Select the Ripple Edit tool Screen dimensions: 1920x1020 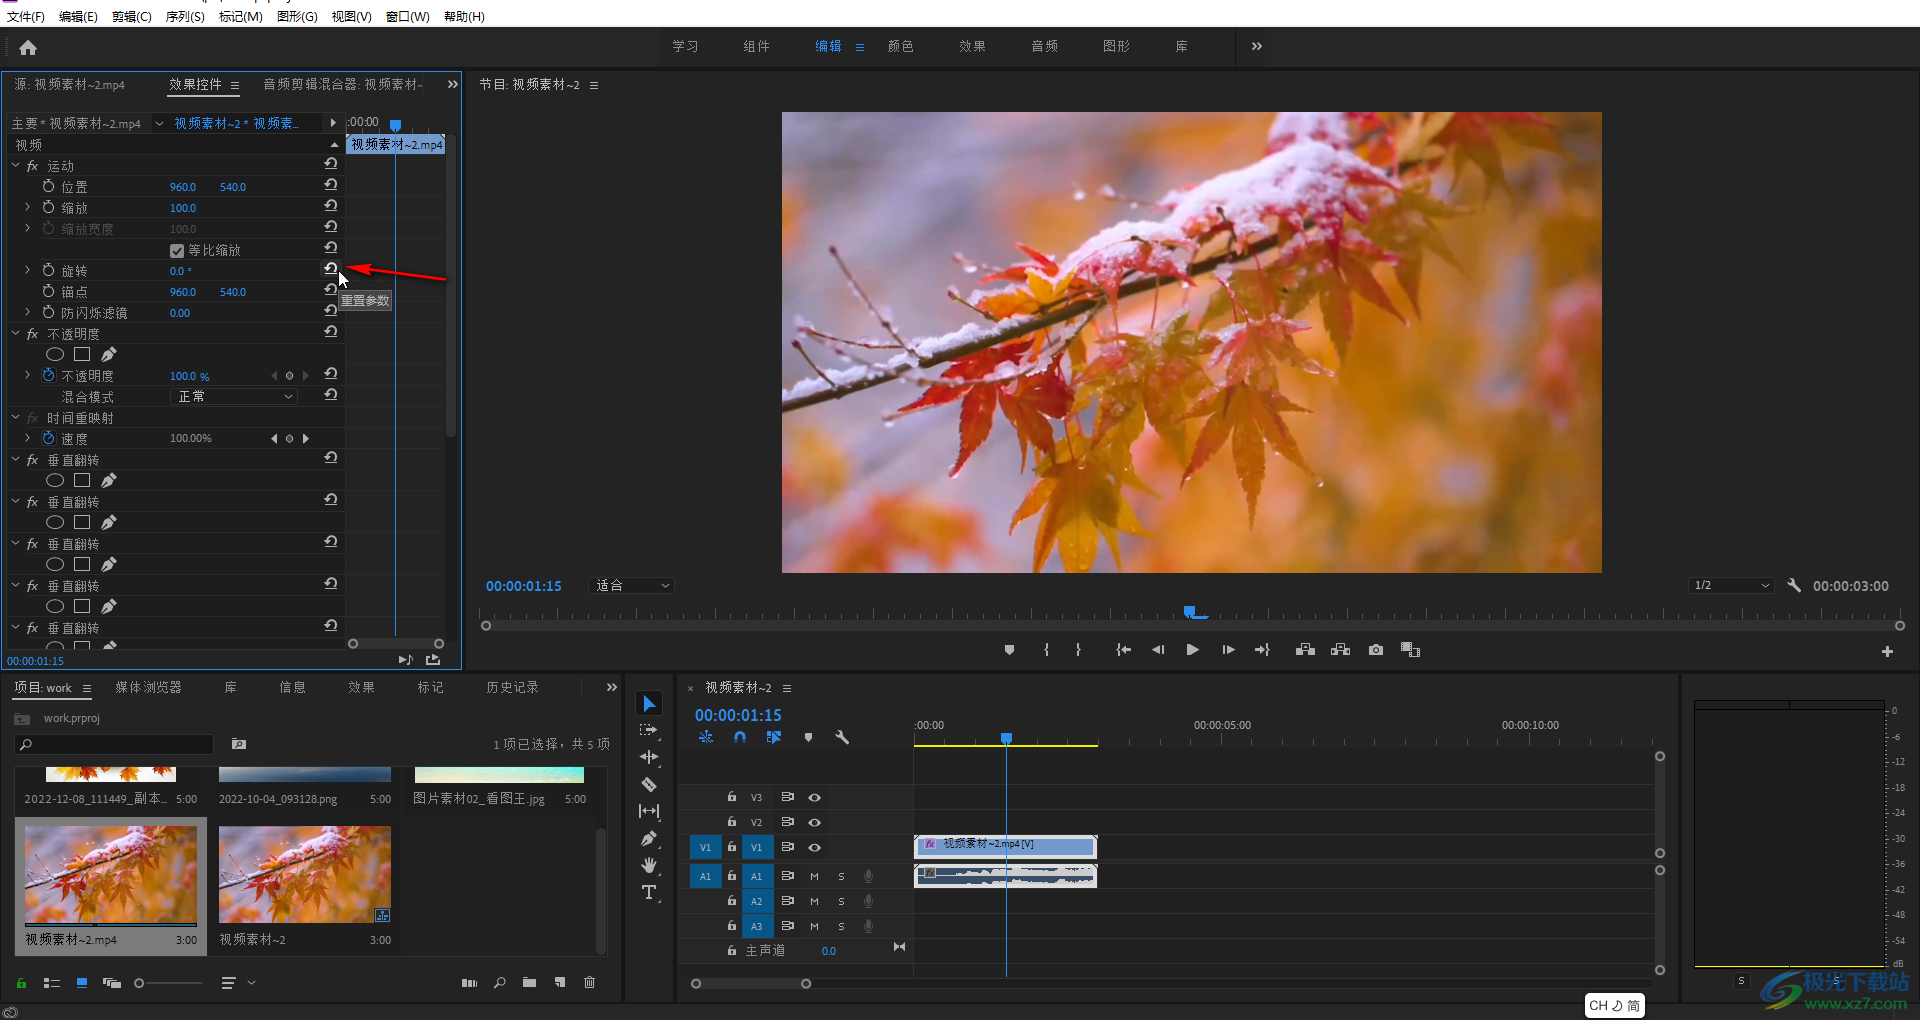(x=649, y=757)
